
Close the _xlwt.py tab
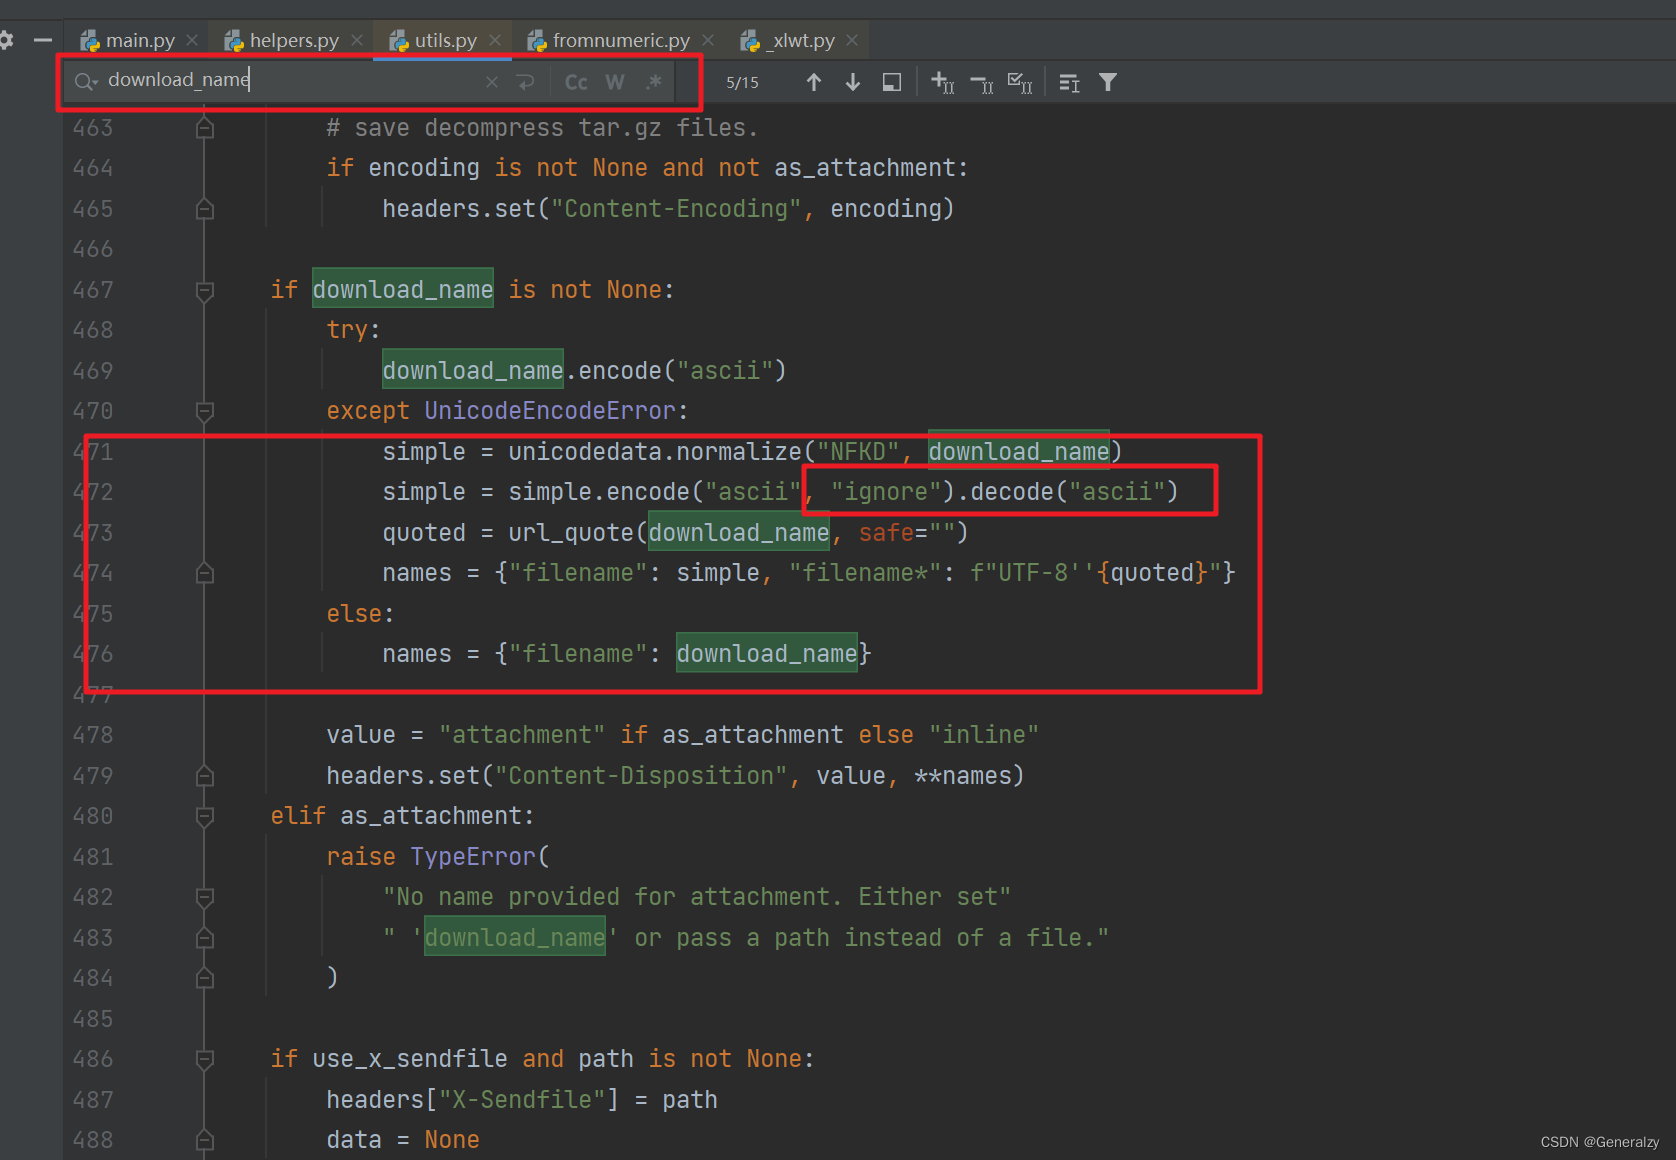pos(852,40)
